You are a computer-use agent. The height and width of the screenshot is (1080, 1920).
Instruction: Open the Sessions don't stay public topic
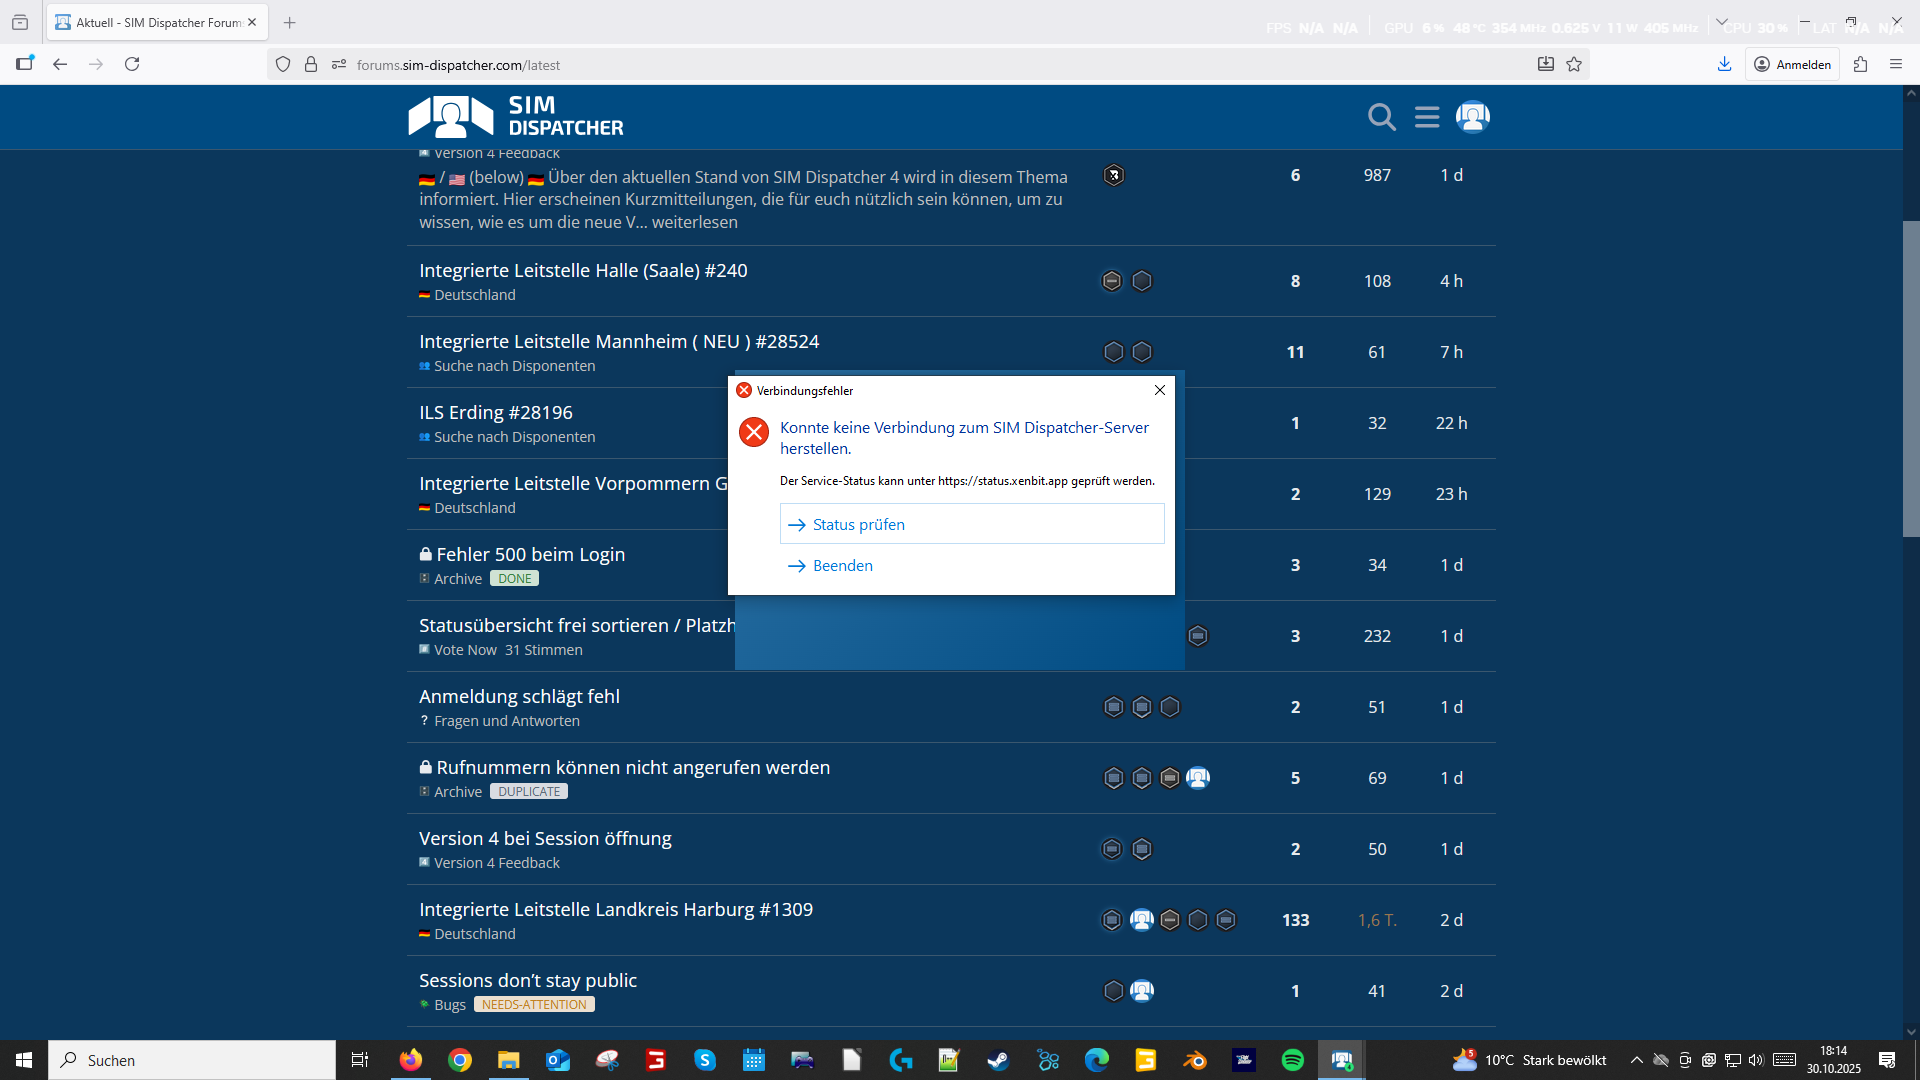click(x=528, y=980)
